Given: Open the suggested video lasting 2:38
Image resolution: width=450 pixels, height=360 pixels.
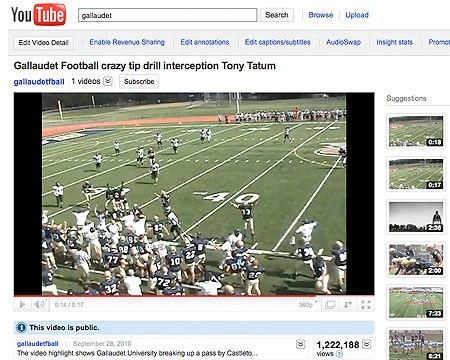Looking at the screenshot, I should pyautogui.click(x=416, y=217).
